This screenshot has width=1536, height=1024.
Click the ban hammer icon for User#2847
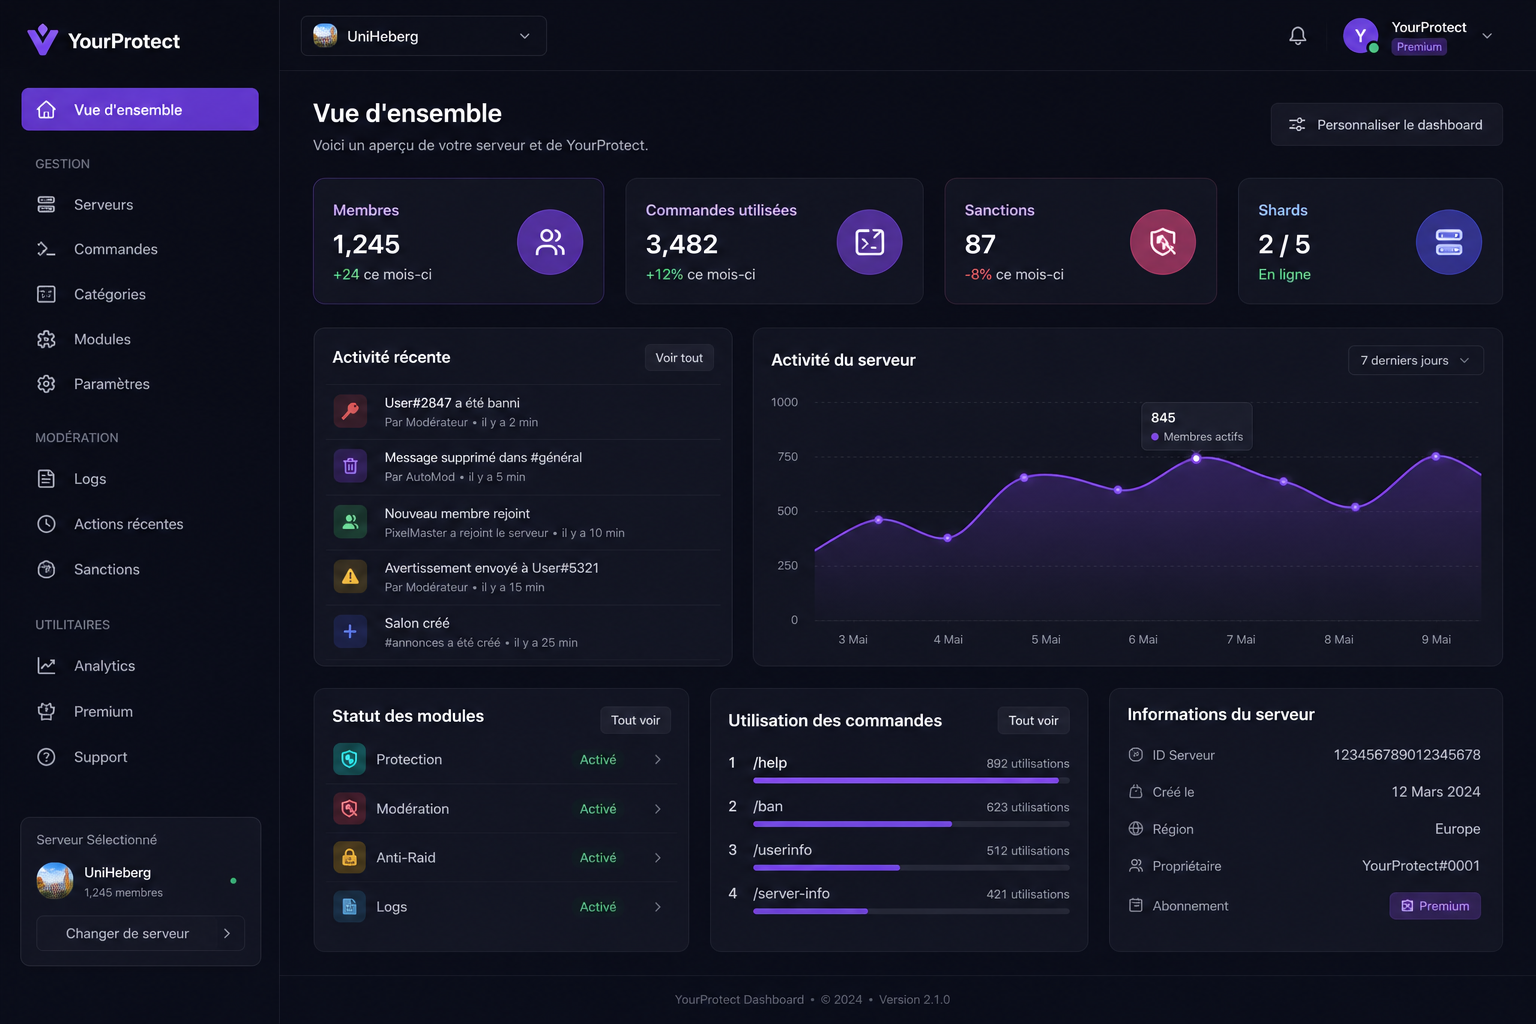pyautogui.click(x=350, y=411)
